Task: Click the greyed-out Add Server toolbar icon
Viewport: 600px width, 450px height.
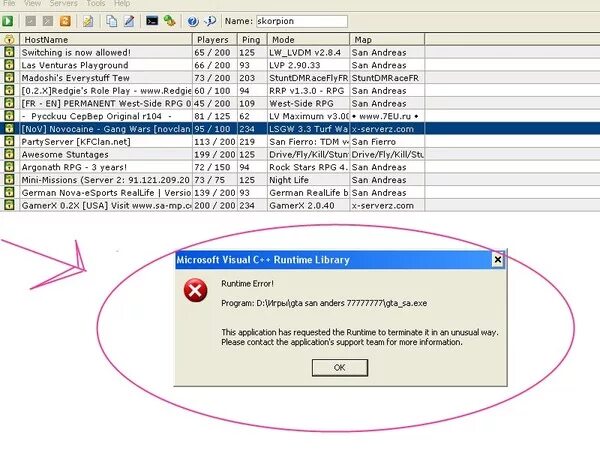Action: click(31, 21)
